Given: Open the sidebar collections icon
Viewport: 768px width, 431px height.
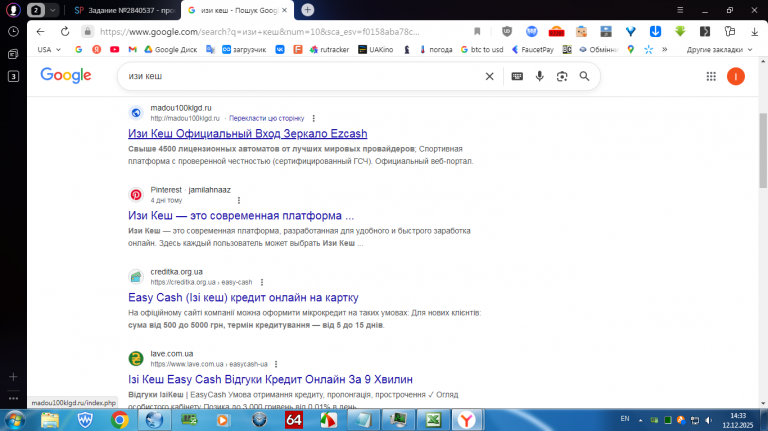Looking at the screenshot, I should (13, 54).
